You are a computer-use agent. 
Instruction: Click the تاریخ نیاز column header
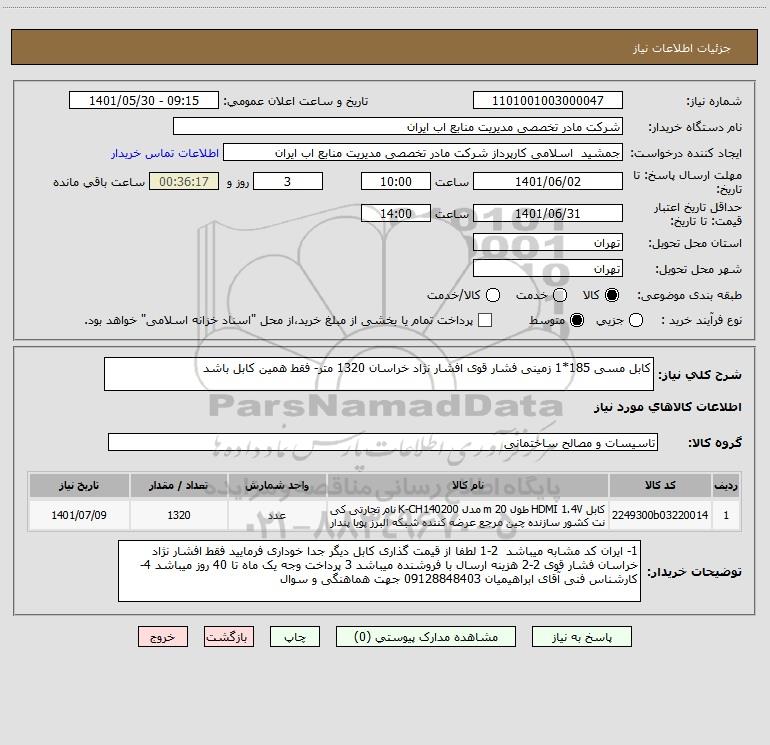(x=79, y=485)
